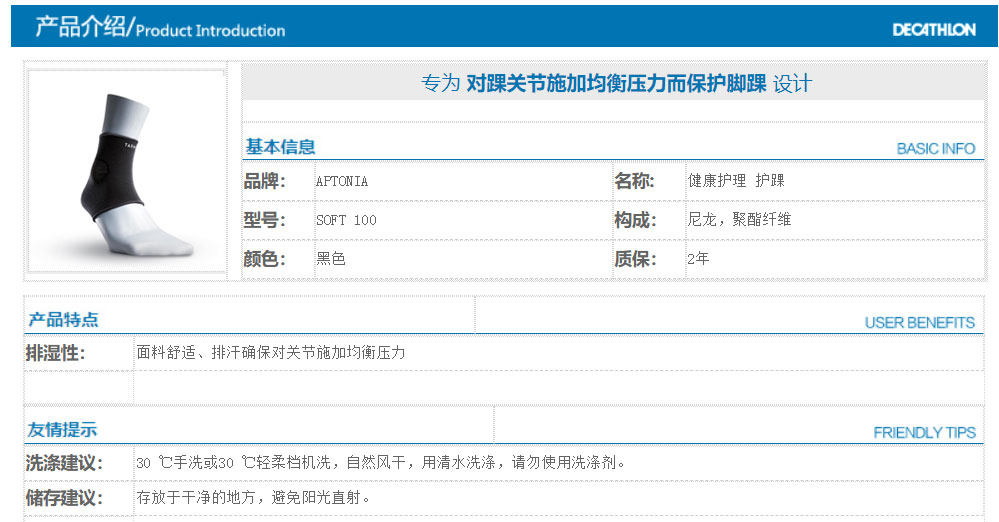Select the color value '黑色'
Screen dimensions: 999x522
coord(331,258)
